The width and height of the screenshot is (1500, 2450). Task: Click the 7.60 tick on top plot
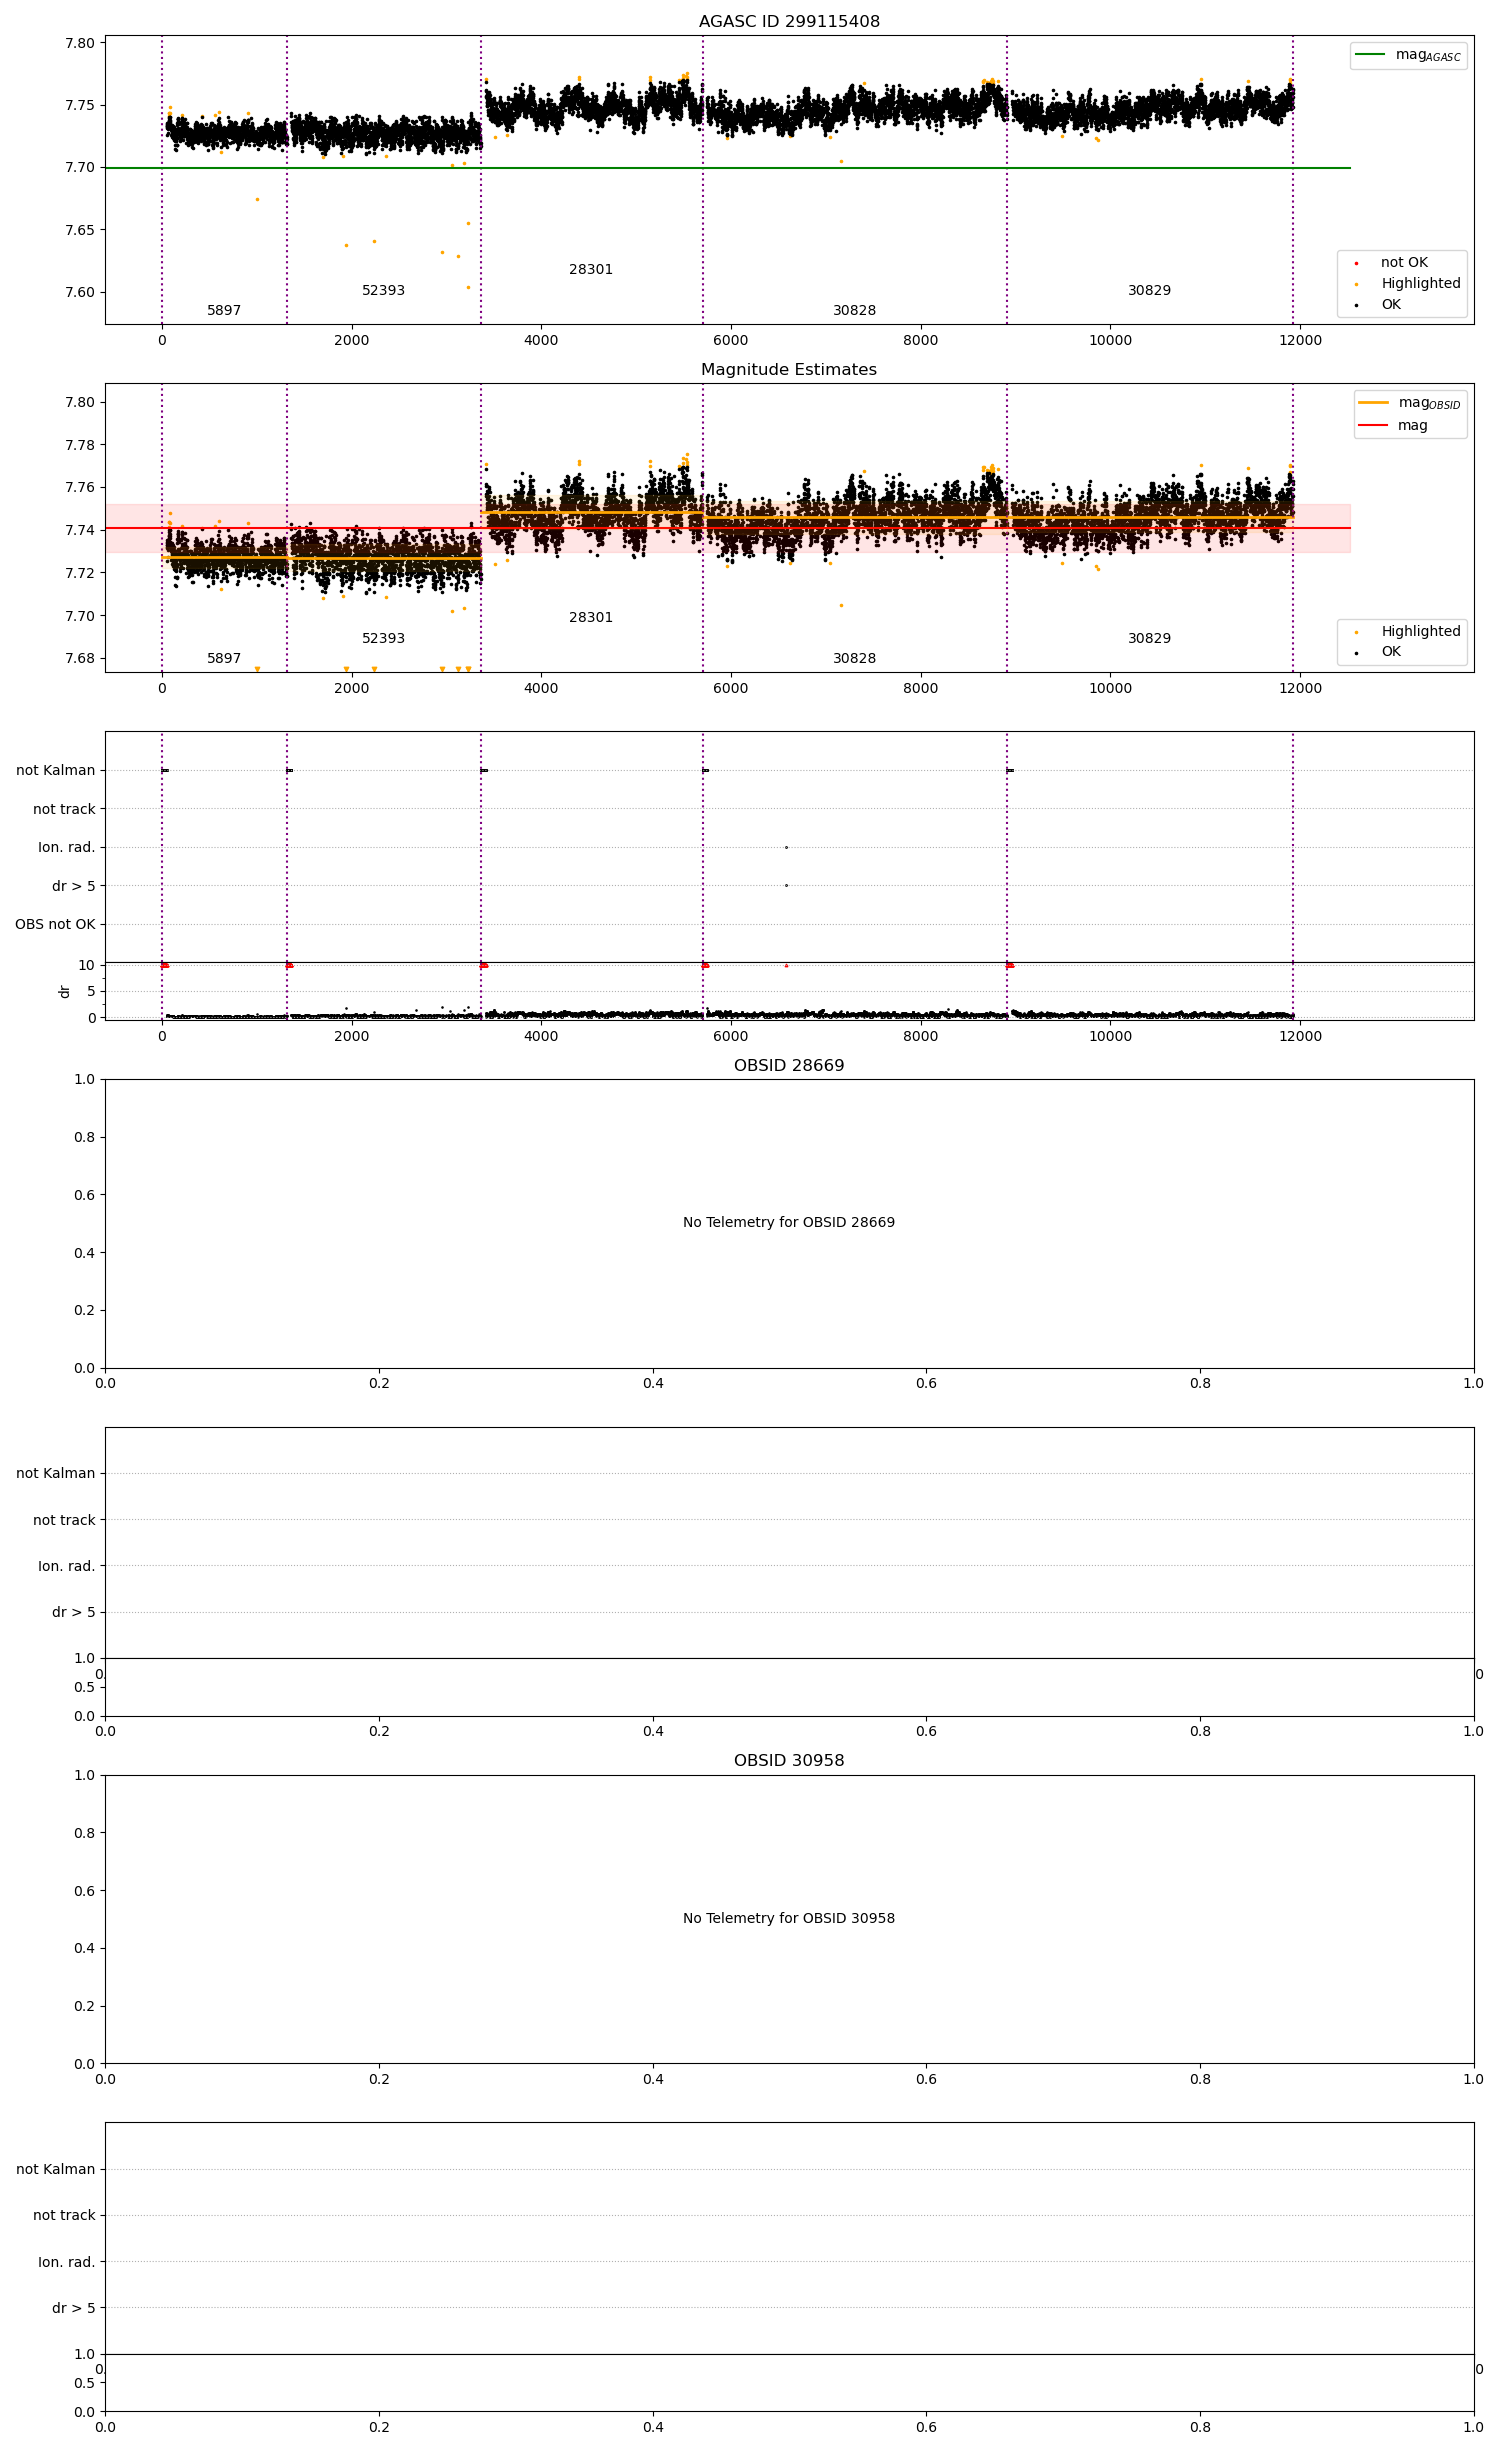80,293
